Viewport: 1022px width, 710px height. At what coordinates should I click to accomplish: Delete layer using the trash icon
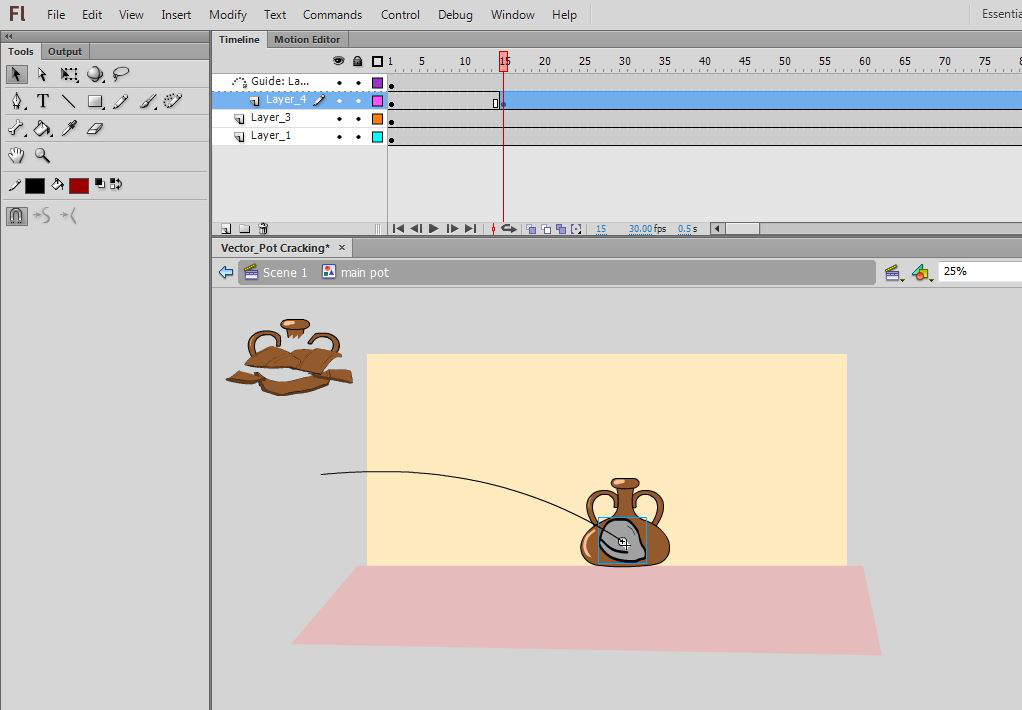click(x=263, y=229)
